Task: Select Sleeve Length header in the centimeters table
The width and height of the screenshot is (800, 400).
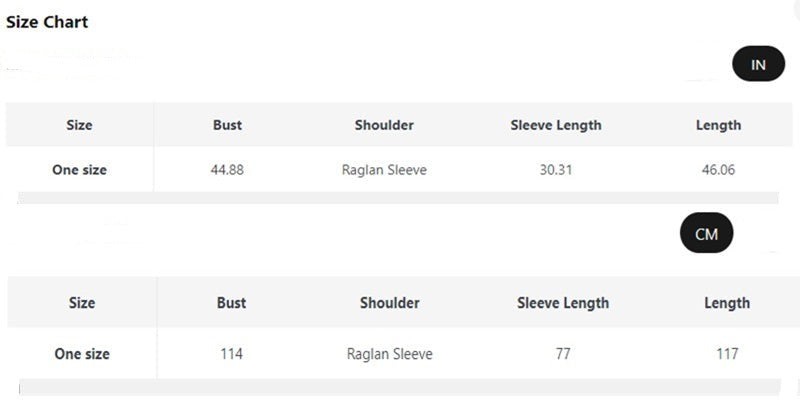Action: click(563, 303)
